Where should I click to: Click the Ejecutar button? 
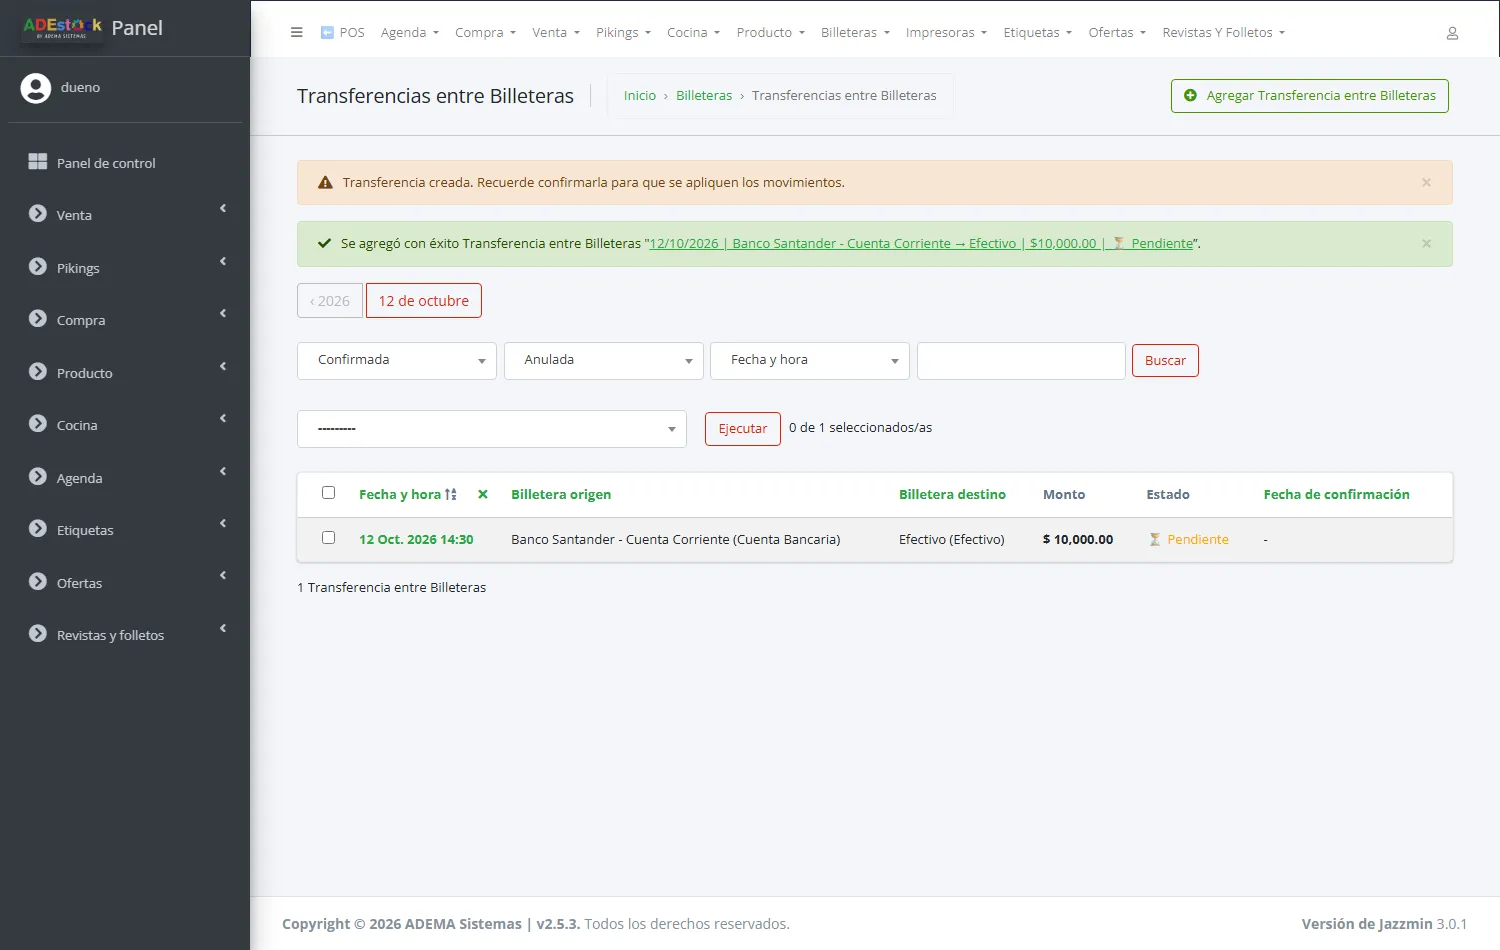click(x=743, y=429)
